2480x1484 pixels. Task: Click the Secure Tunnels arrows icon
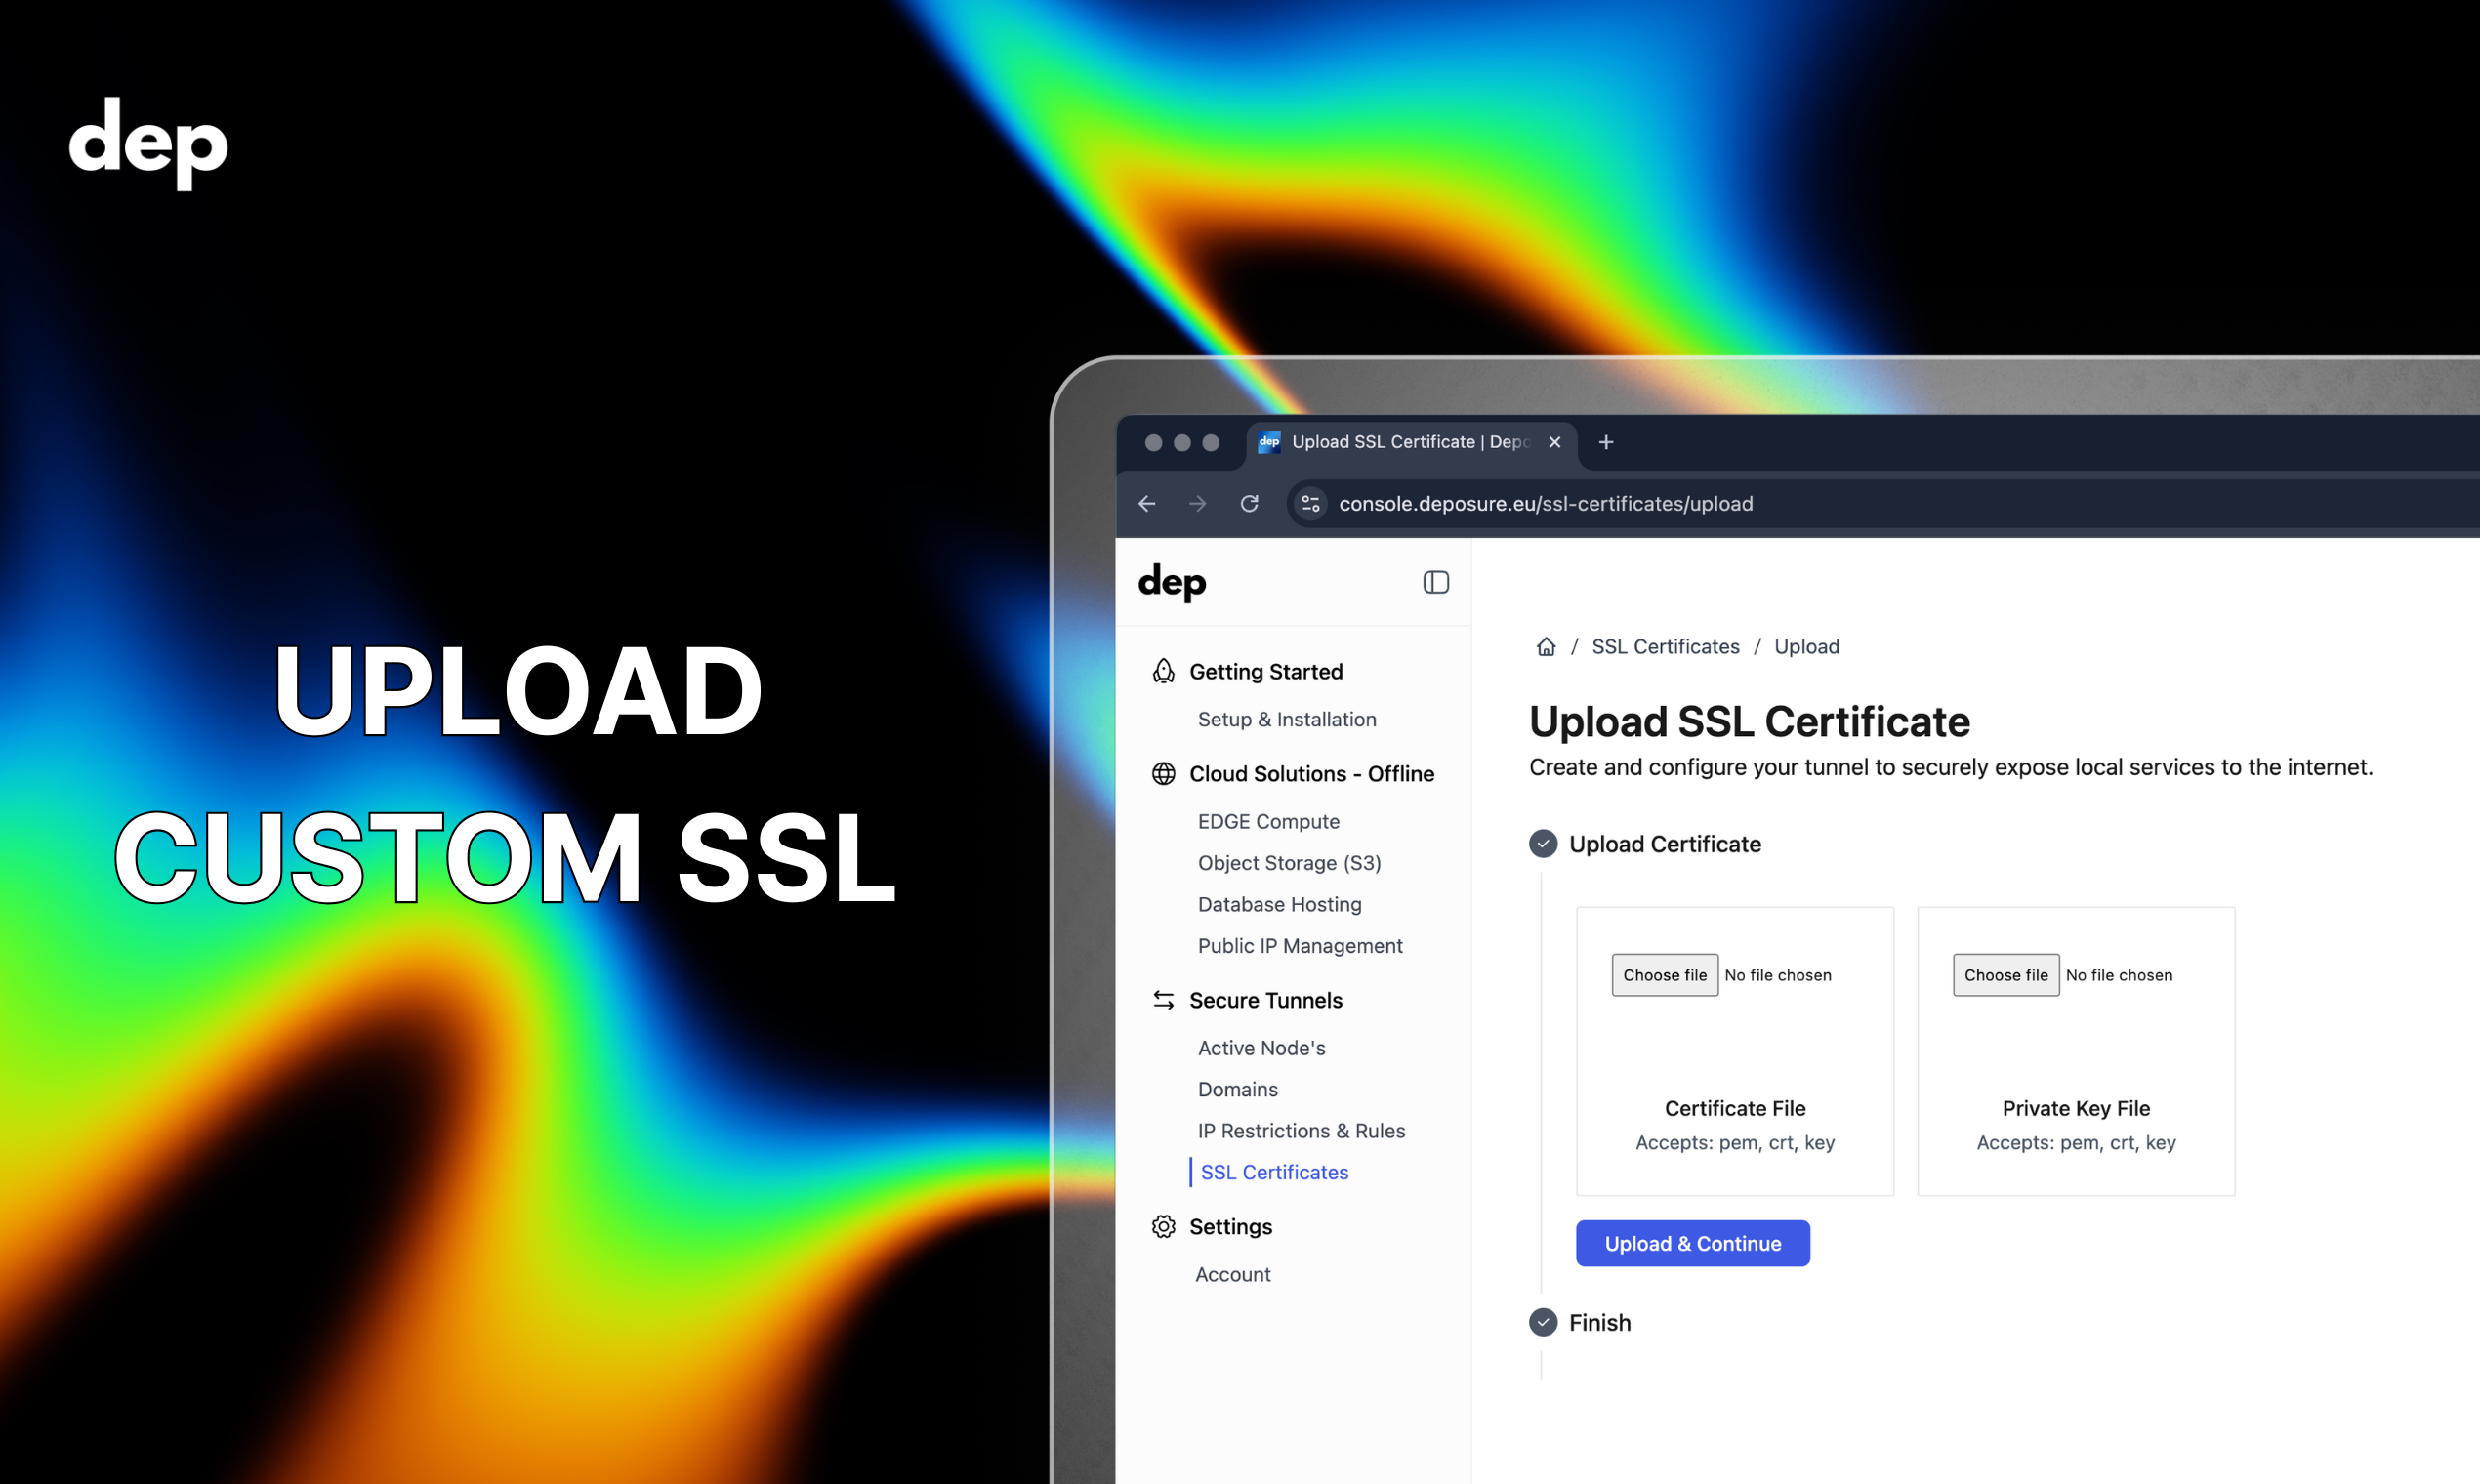tap(1163, 1000)
